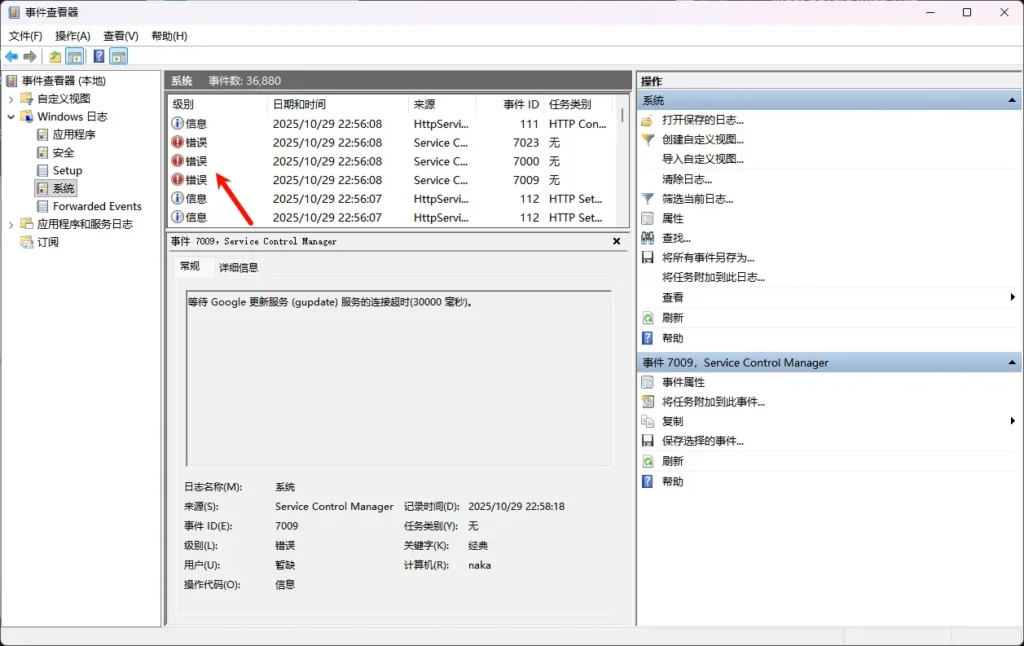This screenshot has width=1024, height=646.
Task: Click the 筛选当前日志 funnel filter icon
Action: 648,199
